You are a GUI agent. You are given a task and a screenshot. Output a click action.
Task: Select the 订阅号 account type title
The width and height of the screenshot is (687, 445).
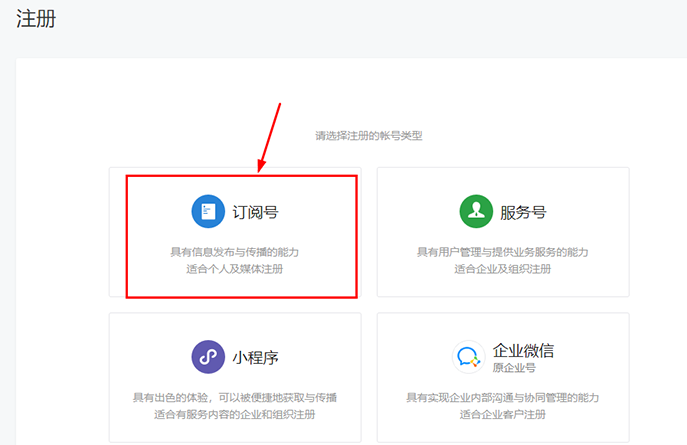[x=255, y=212]
